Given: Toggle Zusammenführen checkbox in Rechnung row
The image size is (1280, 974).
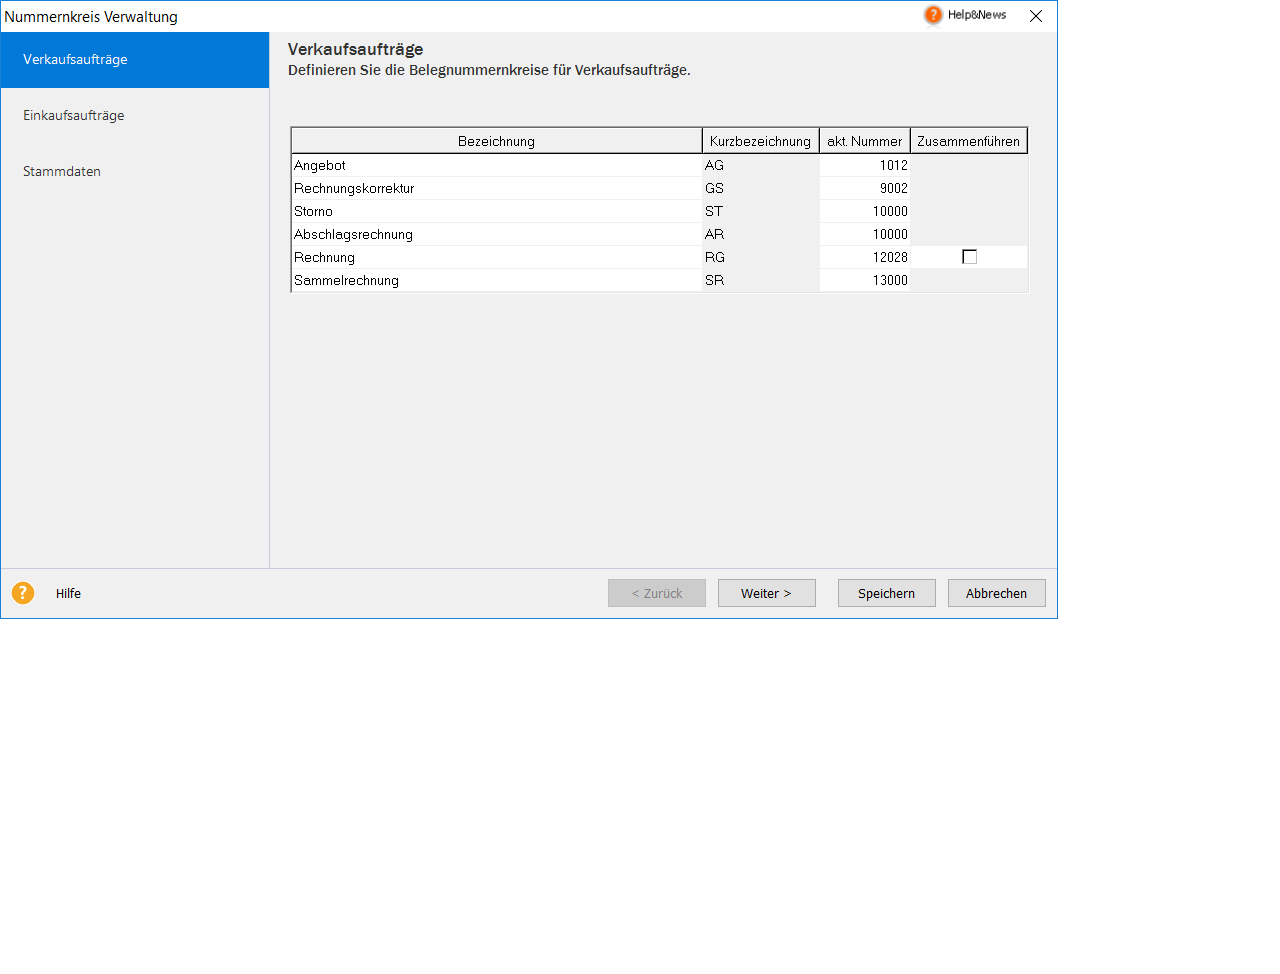Looking at the screenshot, I should pyautogui.click(x=969, y=257).
